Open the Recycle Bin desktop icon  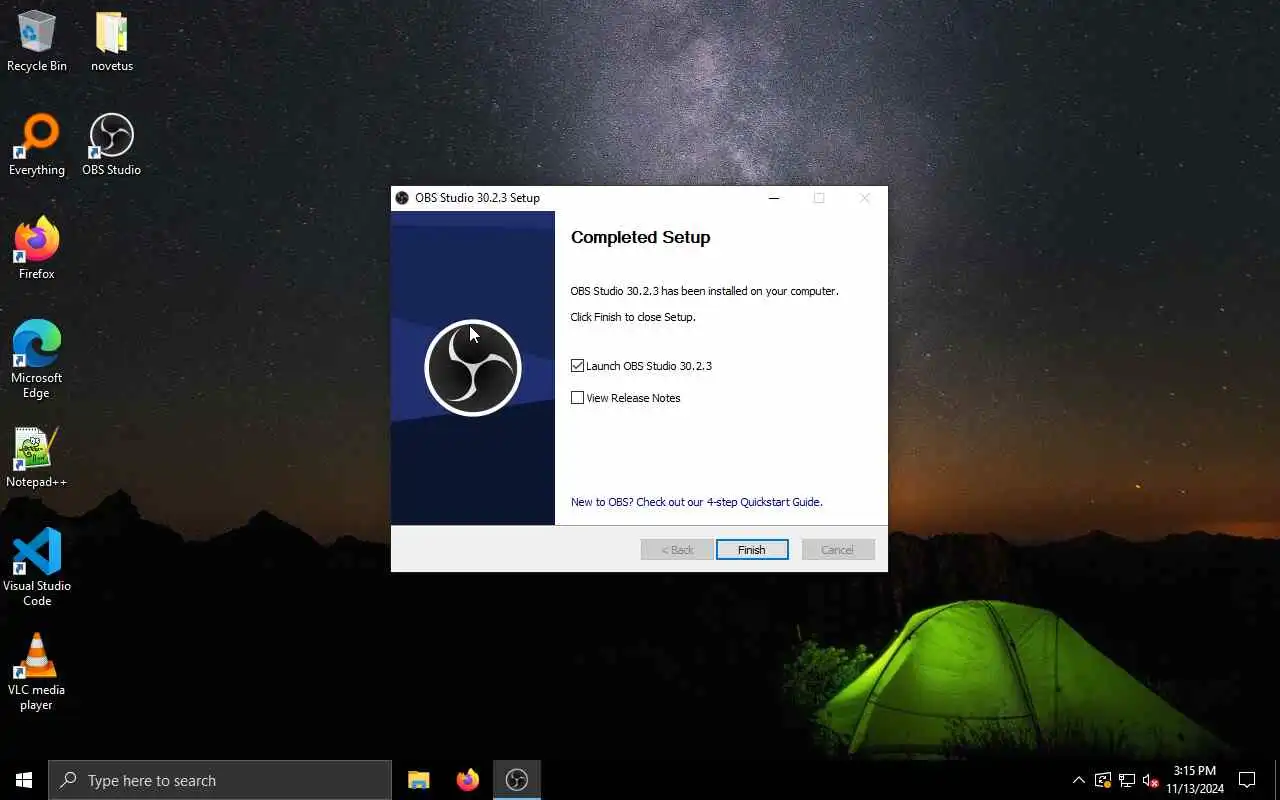coord(37,42)
